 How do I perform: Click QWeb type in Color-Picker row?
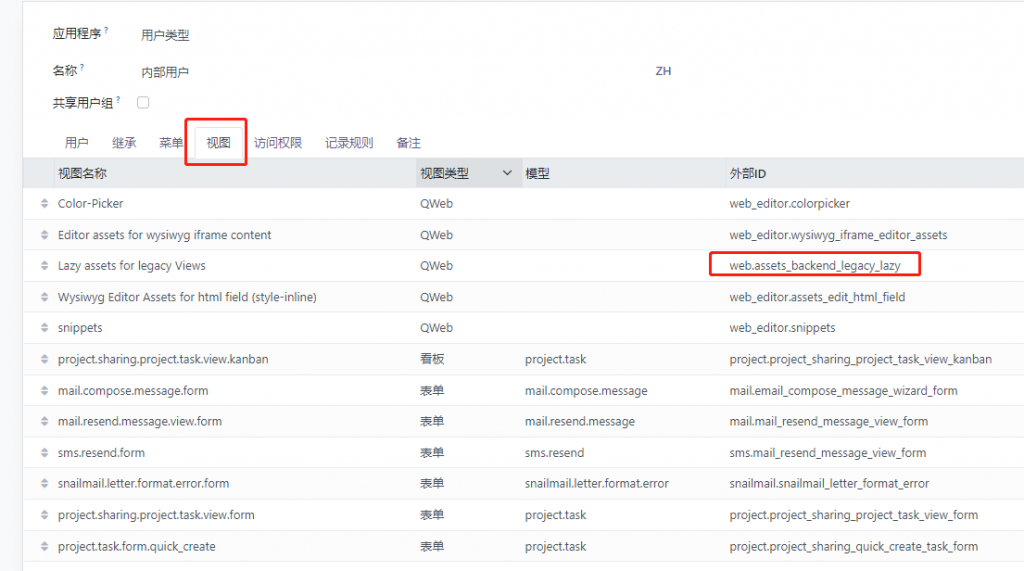coord(436,203)
